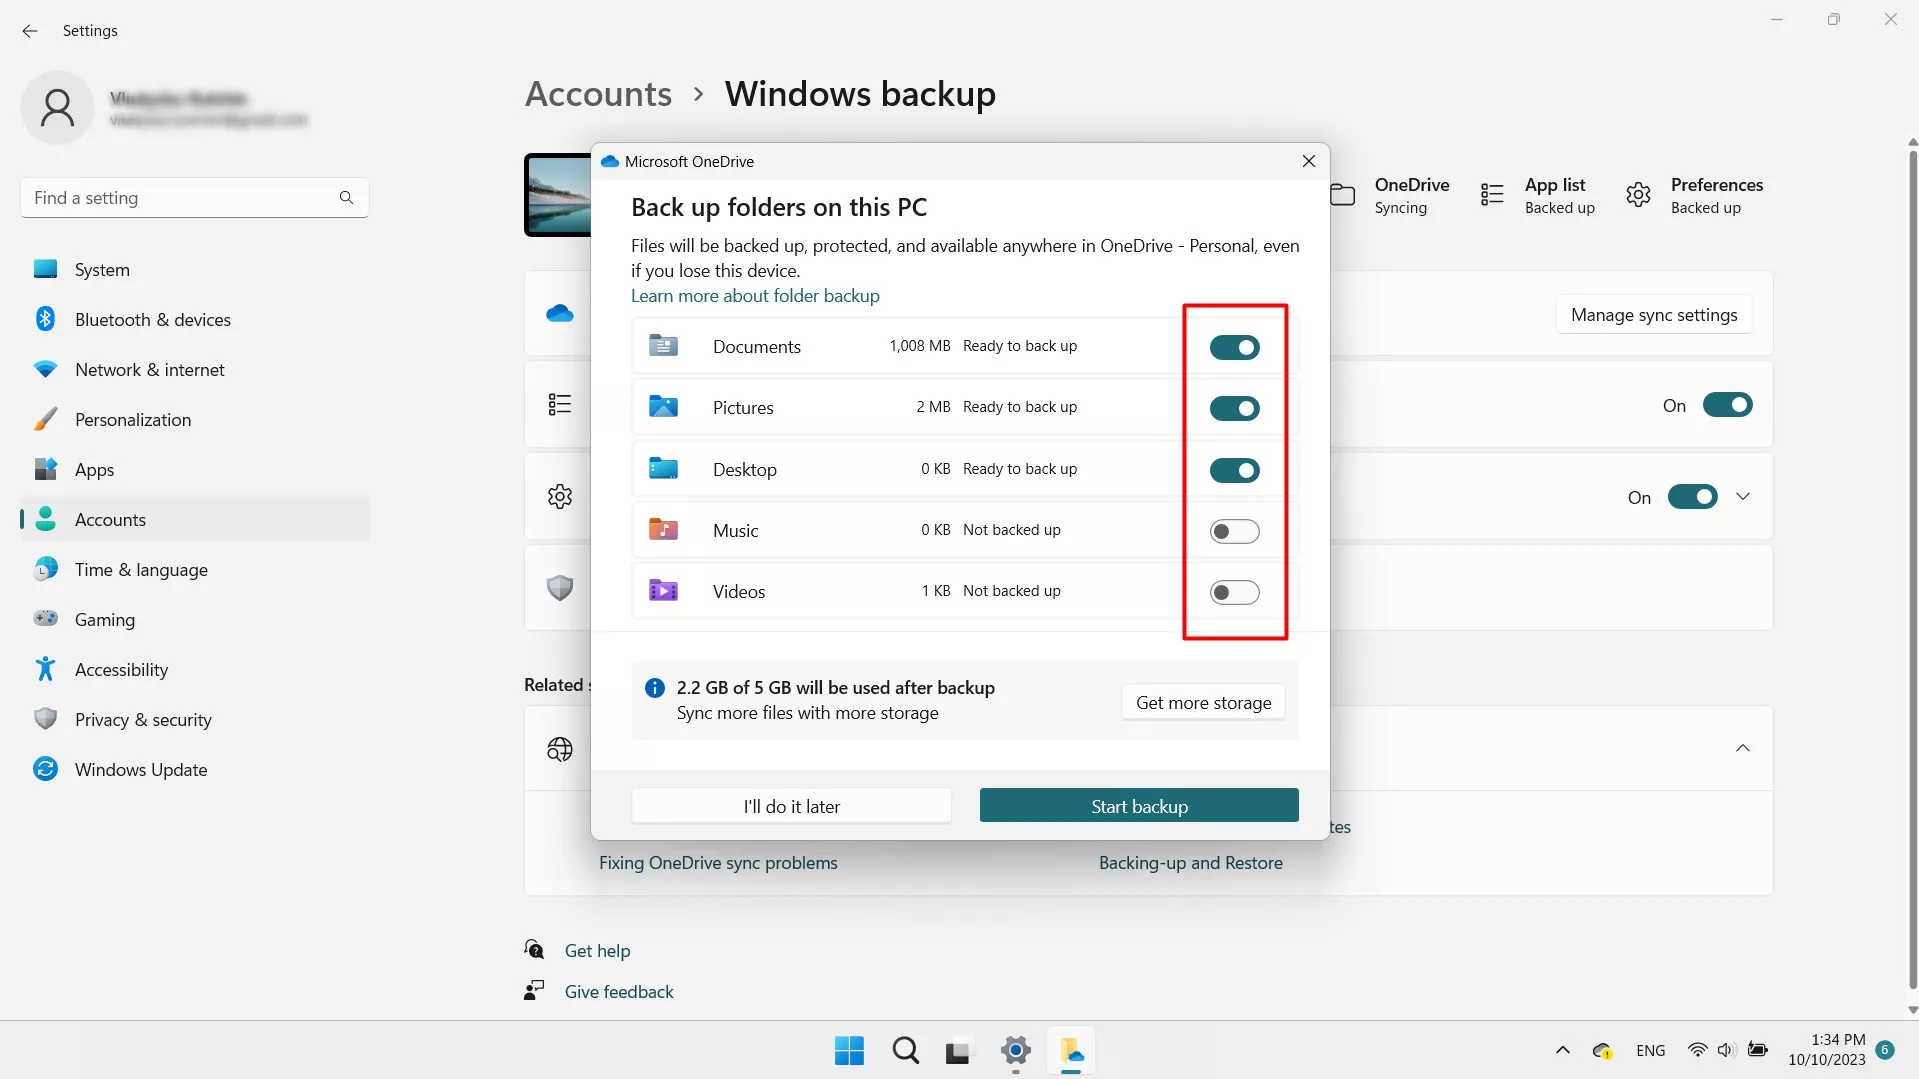
Task: Click the user profile avatar
Action: [x=57, y=108]
